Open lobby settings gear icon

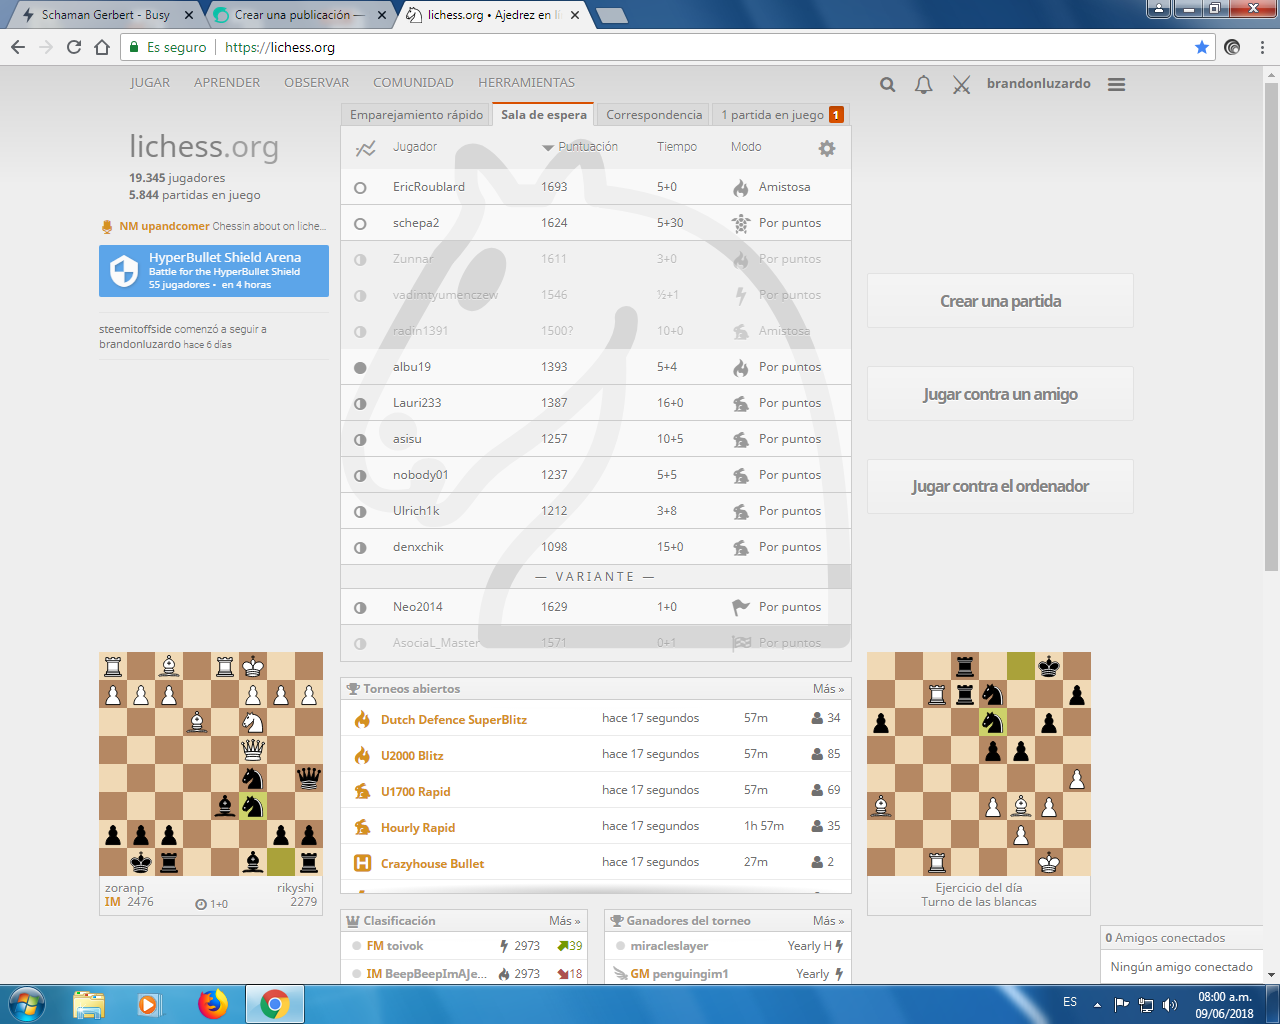tap(827, 148)
